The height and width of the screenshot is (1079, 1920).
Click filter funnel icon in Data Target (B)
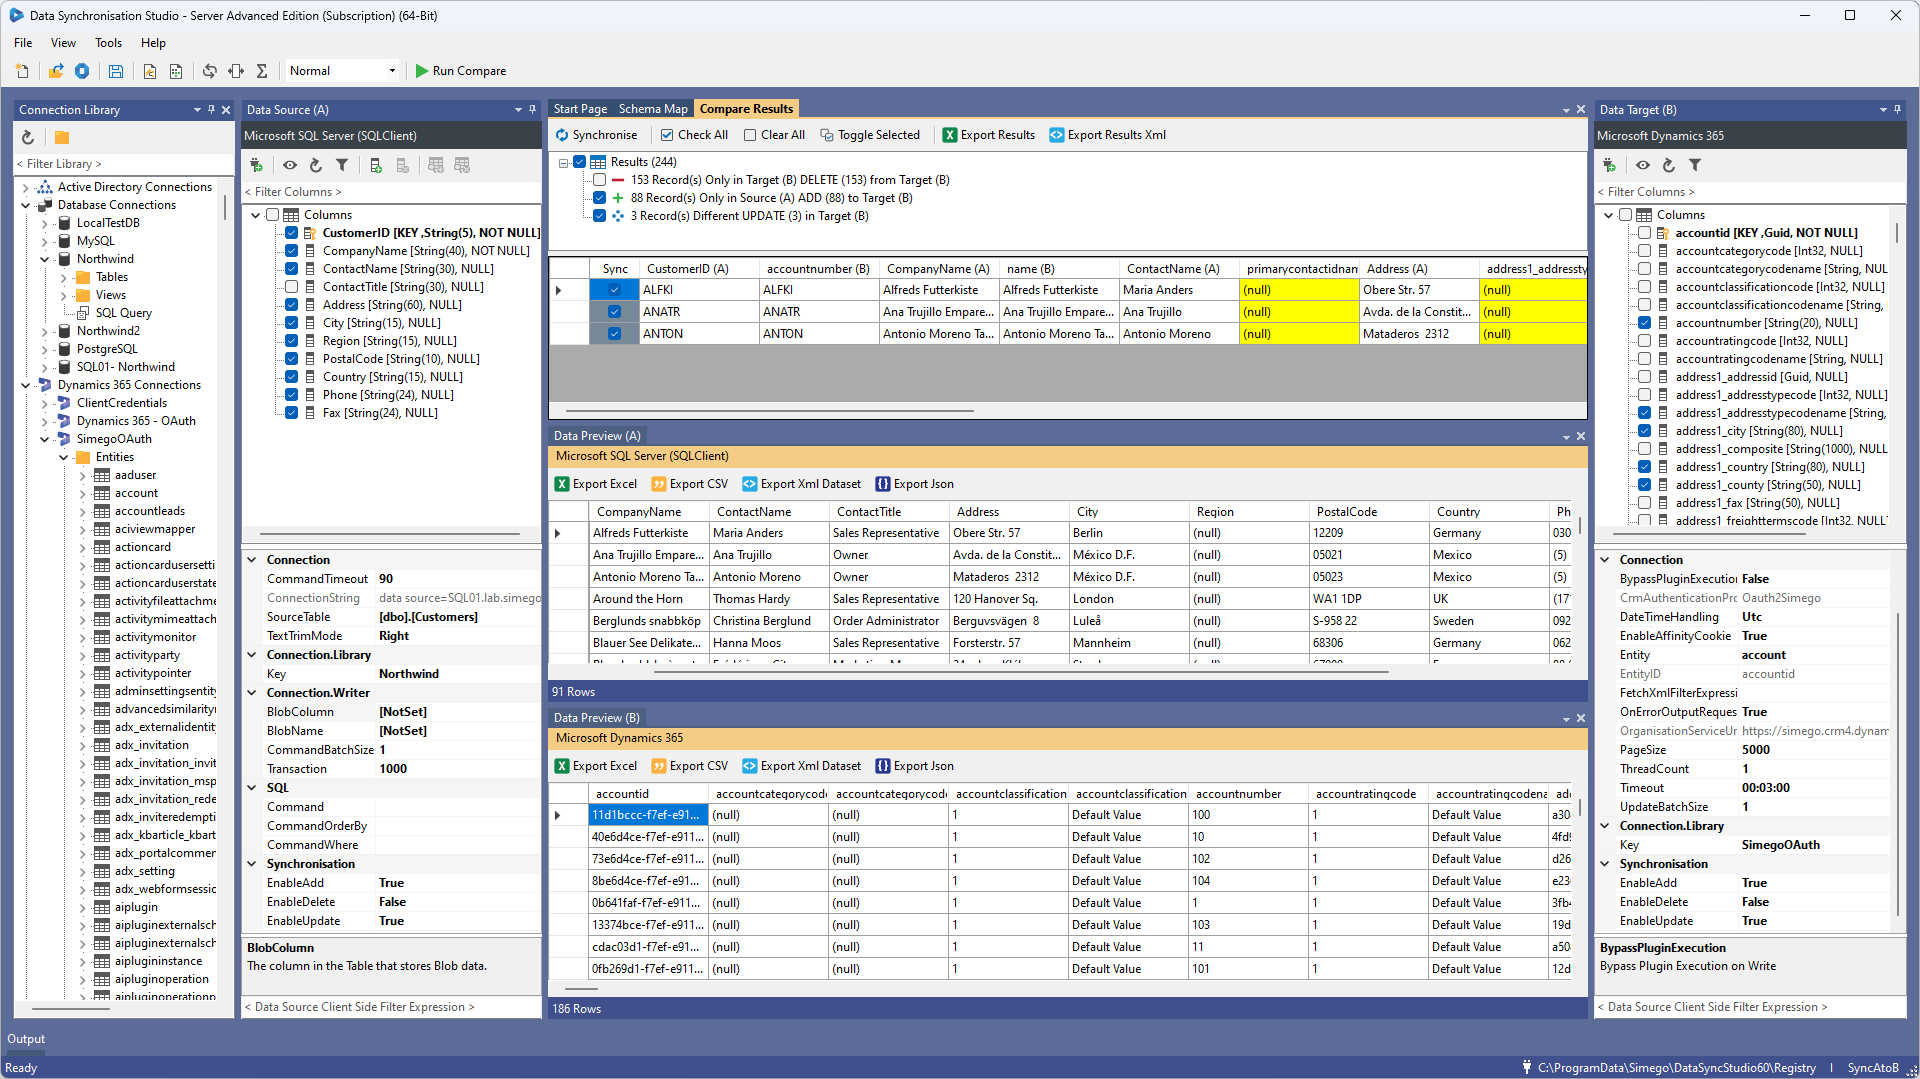[1695, 165]
